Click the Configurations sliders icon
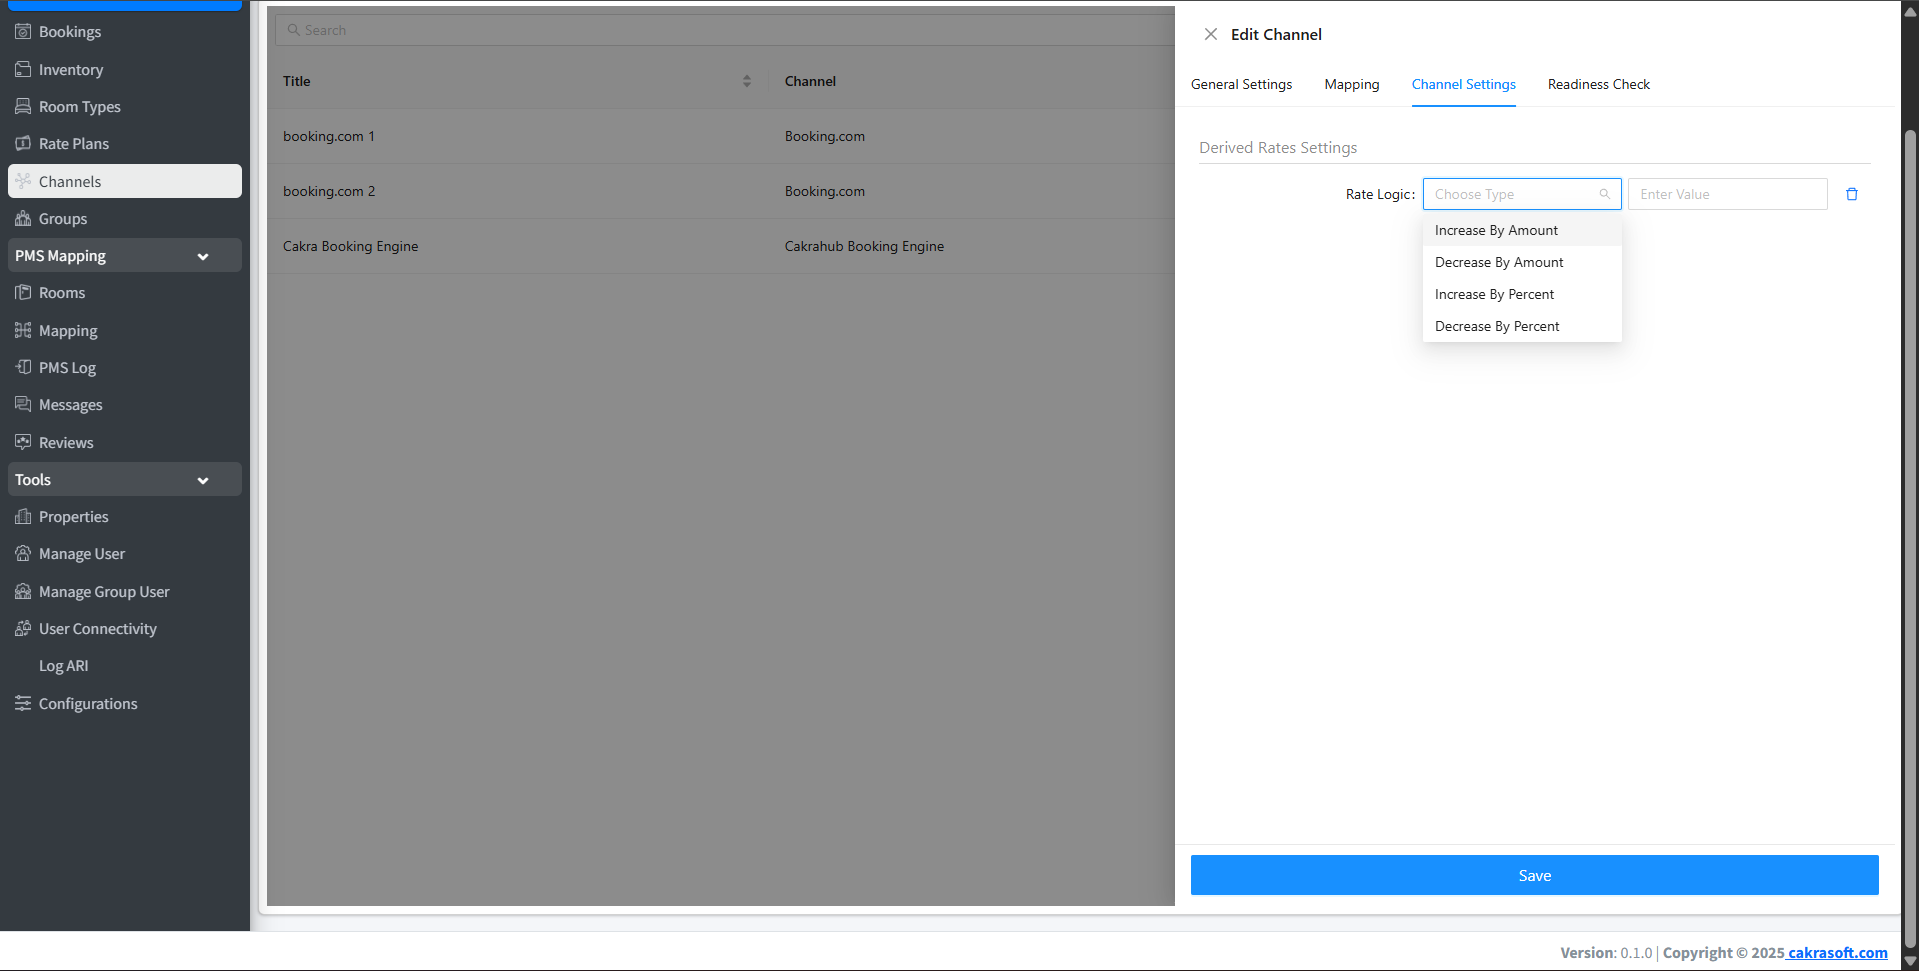Viewport: 1919px width, 971px height. point(23,704)
